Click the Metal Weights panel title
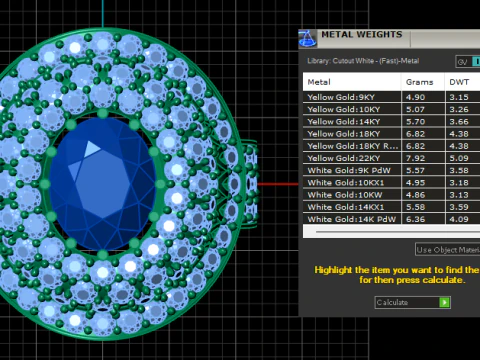The height and width of the screenshot is (360, 480). point(362,34)
